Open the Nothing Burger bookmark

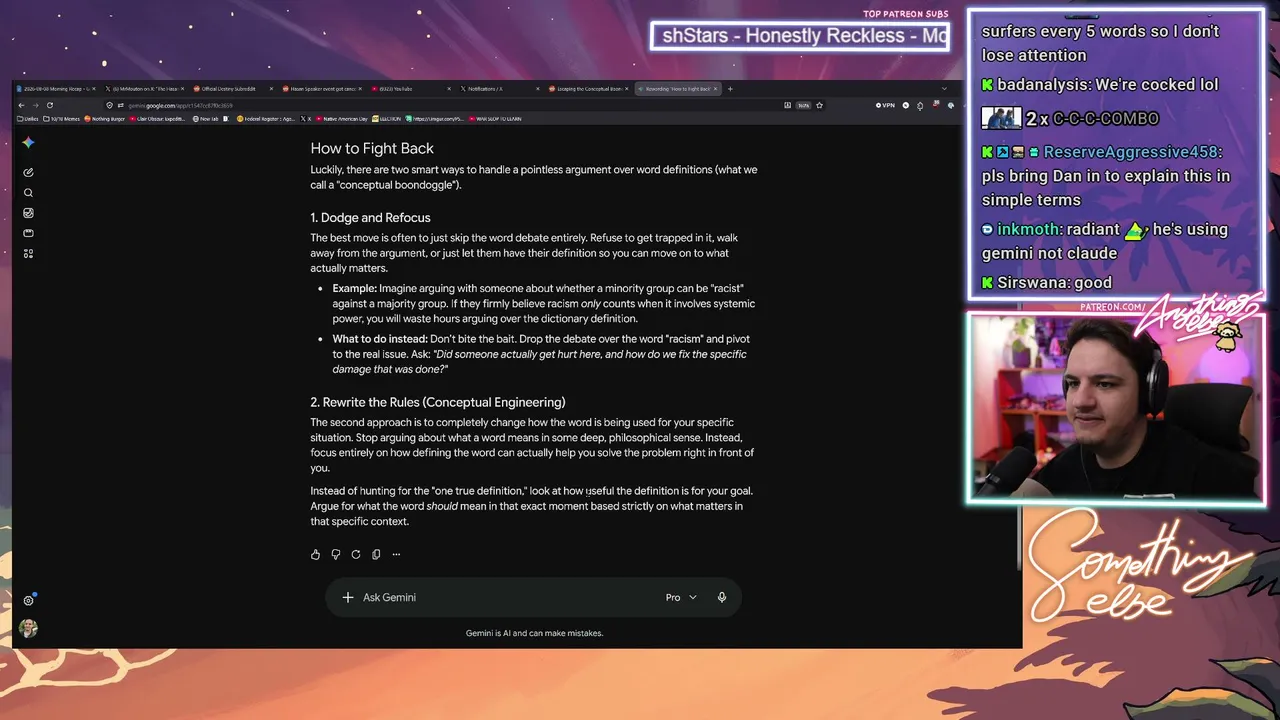click(106, 119)
